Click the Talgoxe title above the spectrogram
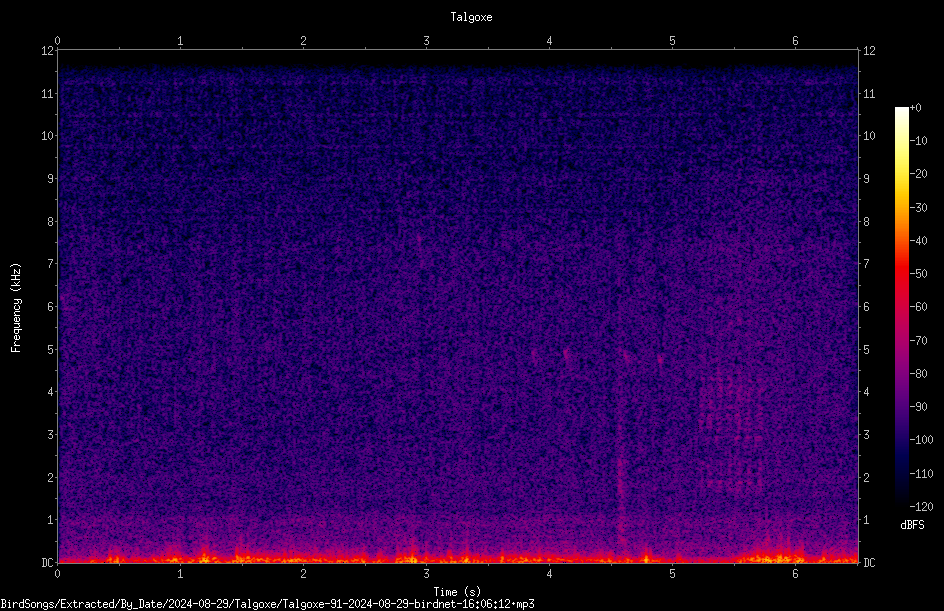The image size is (944, 611). pyautogui.click(x=471, y=17)
